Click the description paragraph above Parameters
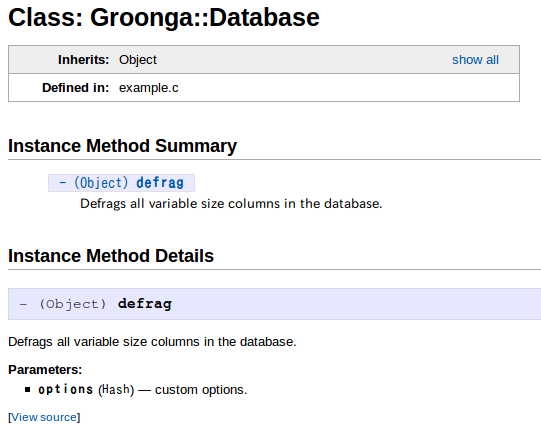This screenshot has width=541, height=439. pos(152,342)
